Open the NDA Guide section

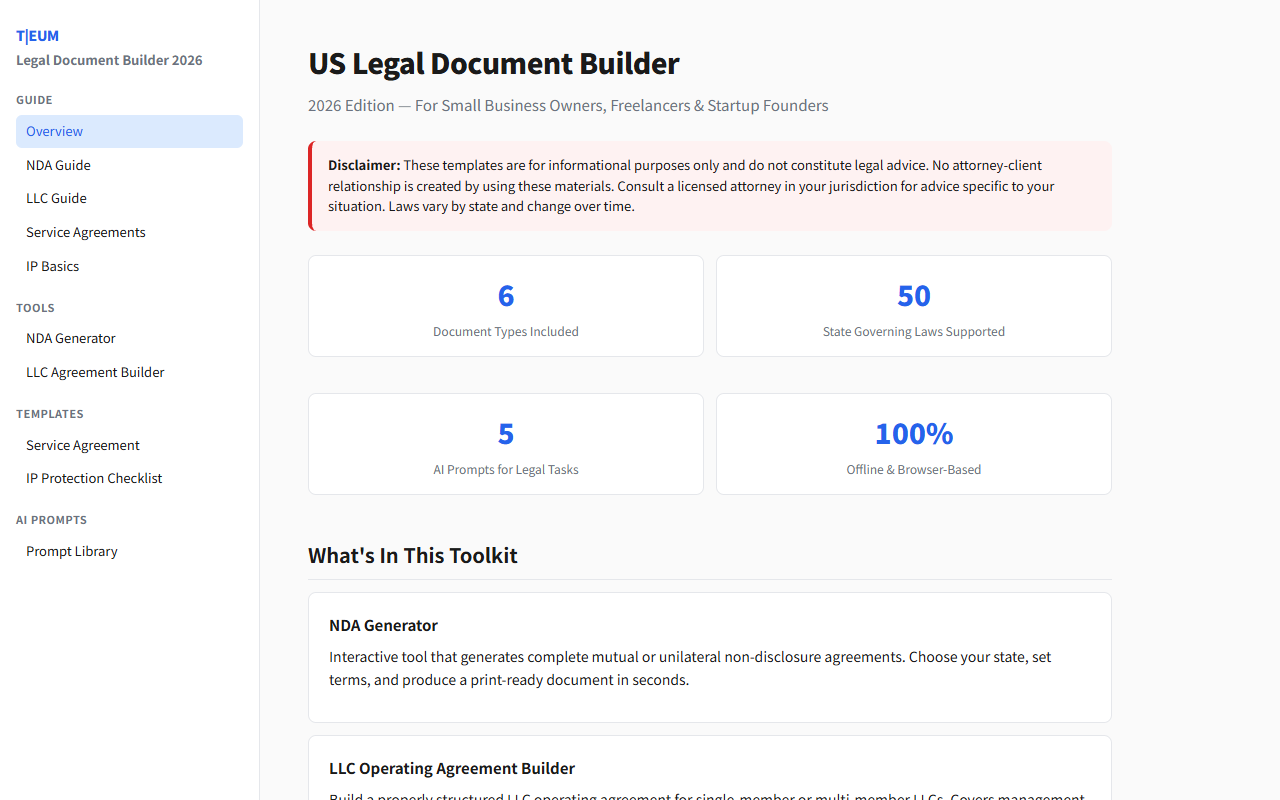pos(58,164)
